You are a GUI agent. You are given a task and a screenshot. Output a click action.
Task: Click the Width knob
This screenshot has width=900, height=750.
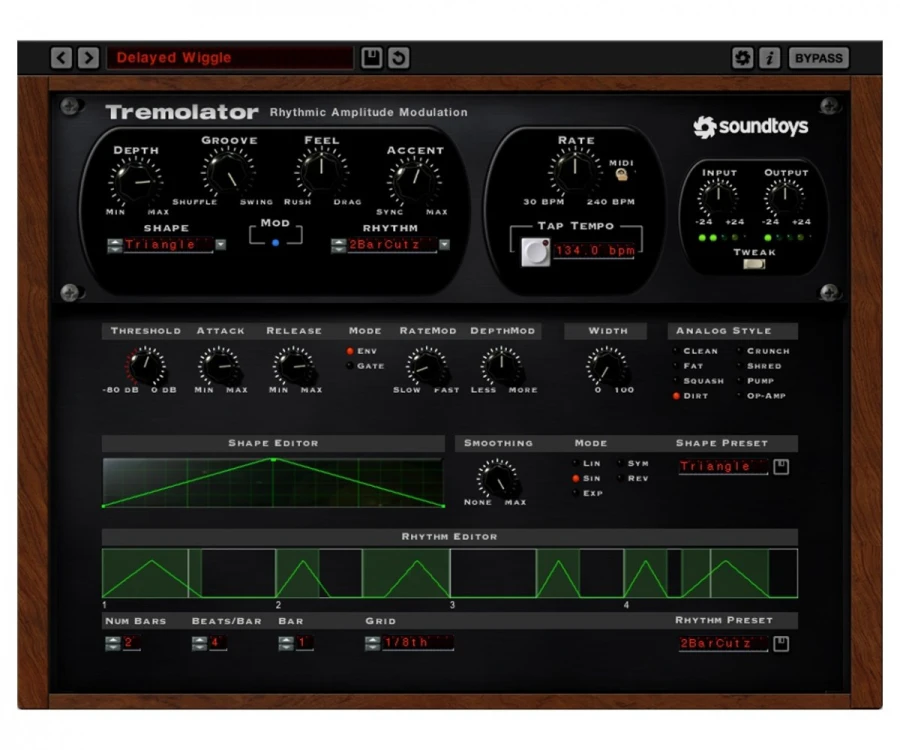click(x=606, y=366)
